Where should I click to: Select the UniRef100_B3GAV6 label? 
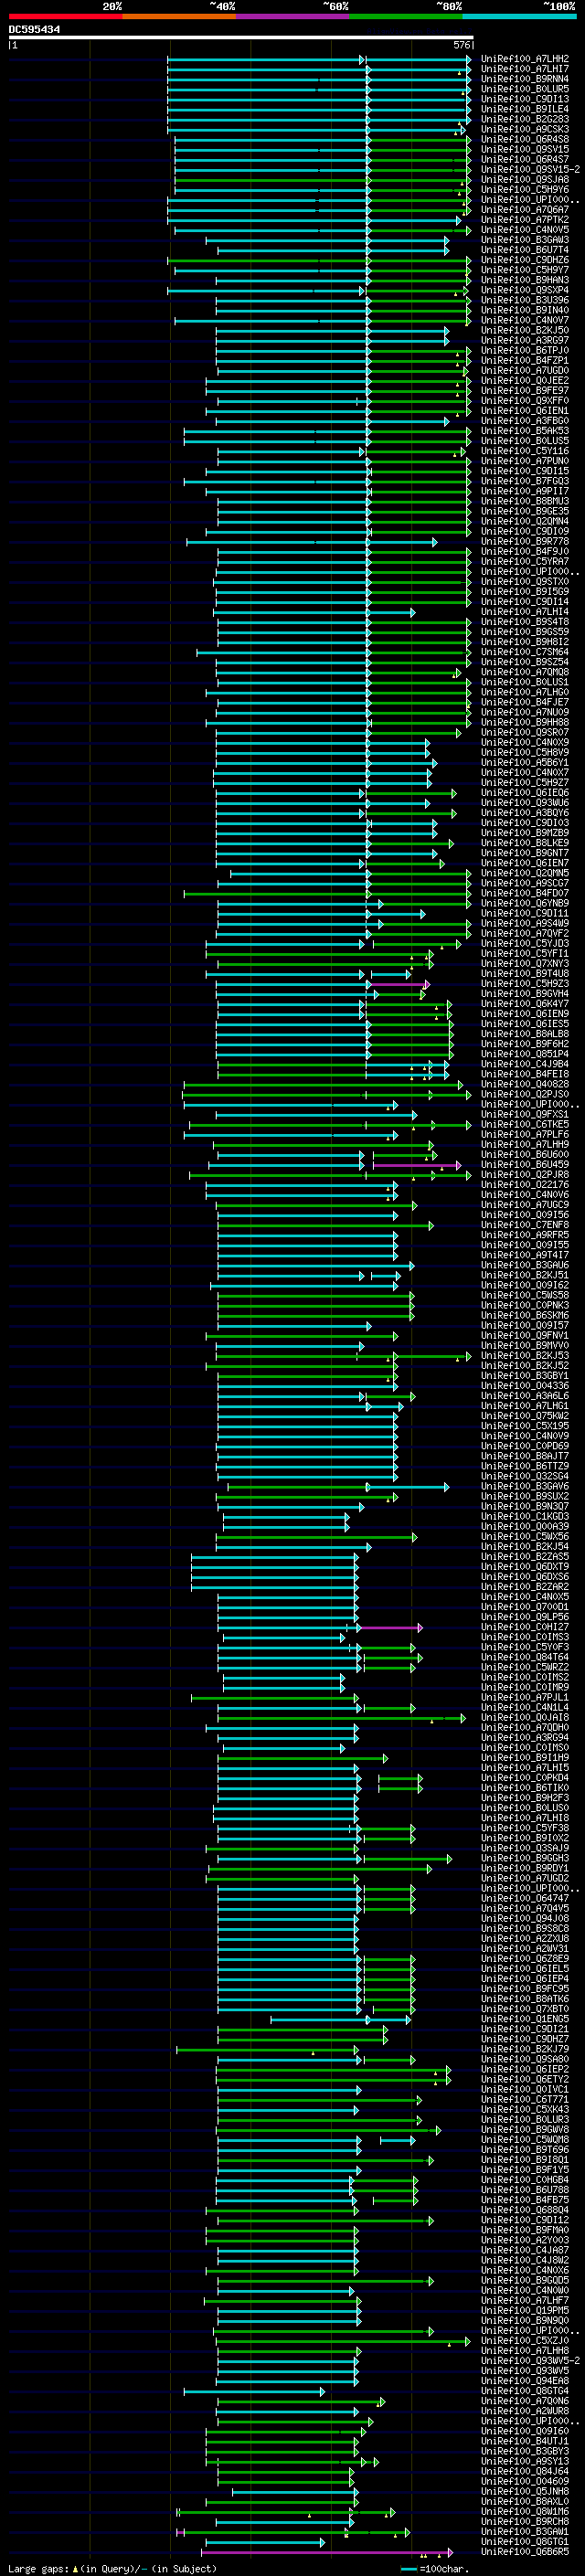pos(525,1486)
